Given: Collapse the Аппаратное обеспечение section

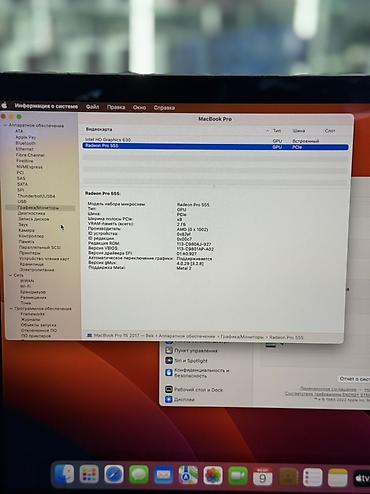Looking at the screenshot, I should pos(5,125).
